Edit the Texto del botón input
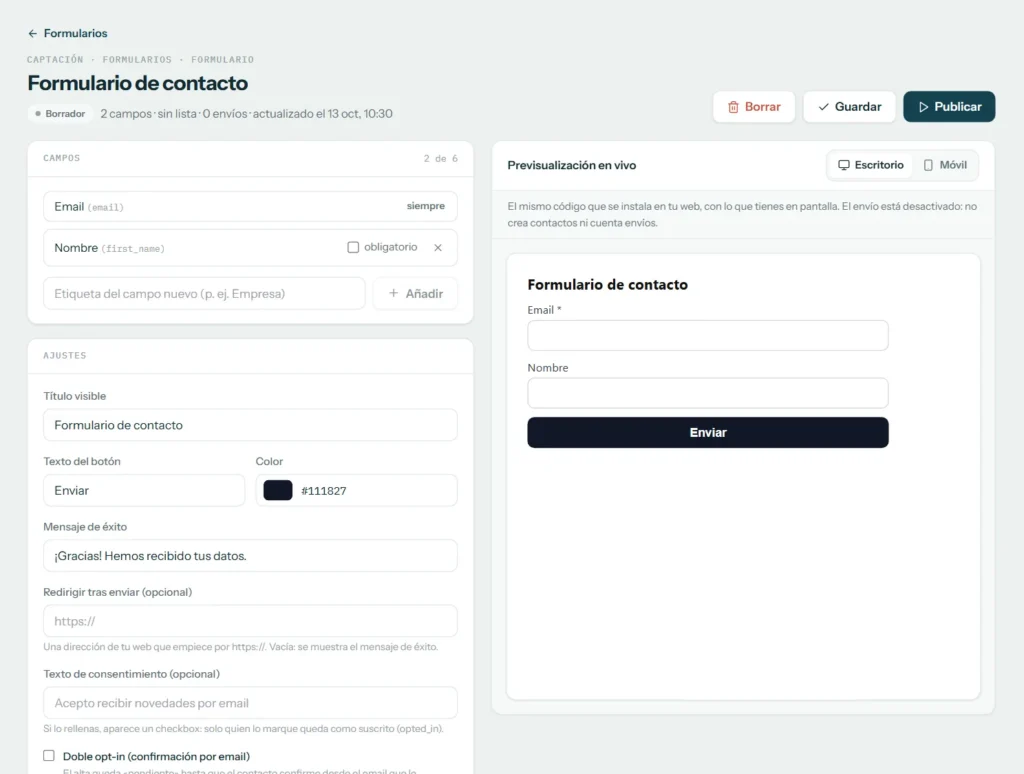 tap(144, 491)
